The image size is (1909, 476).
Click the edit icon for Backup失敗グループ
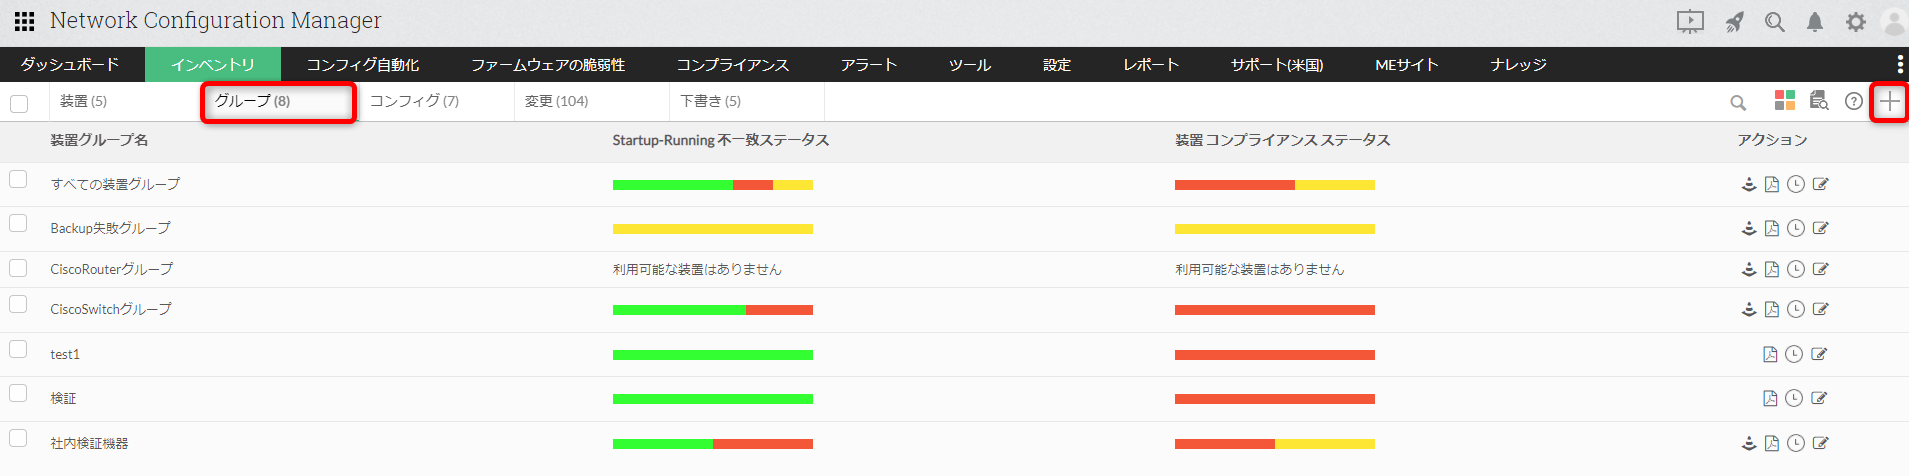(x=1820, y=228)
